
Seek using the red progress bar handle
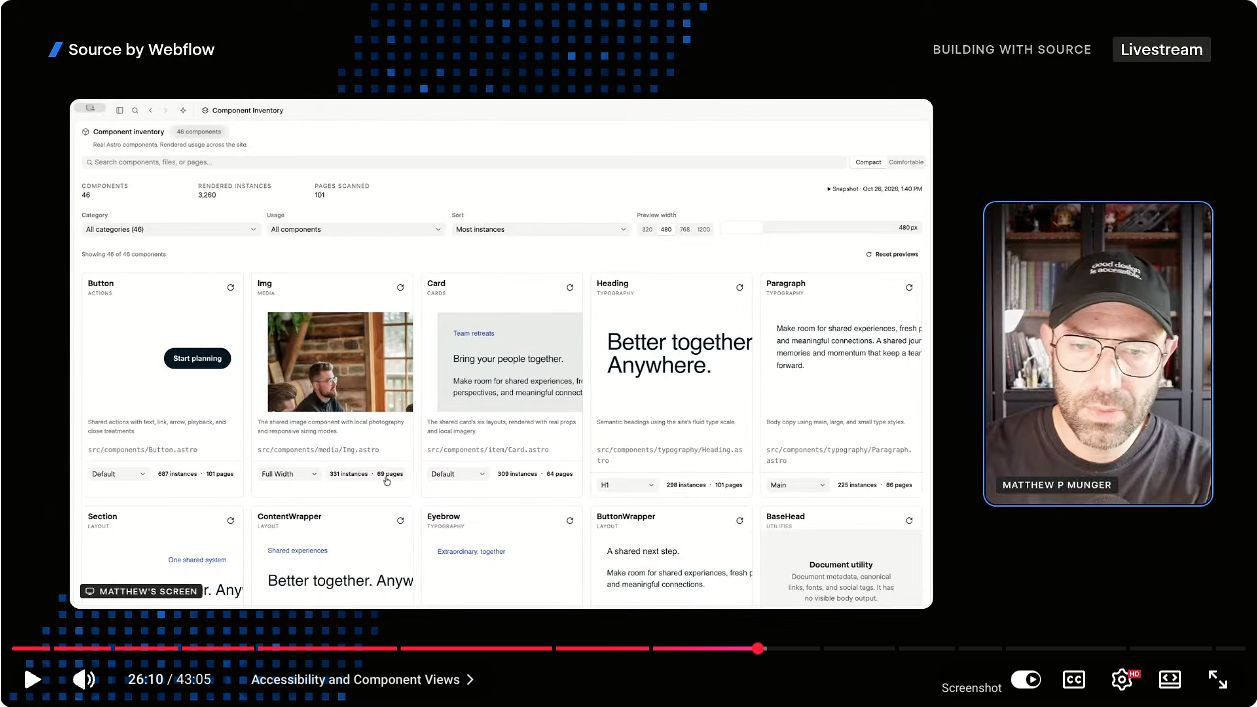tap(759, 649)
